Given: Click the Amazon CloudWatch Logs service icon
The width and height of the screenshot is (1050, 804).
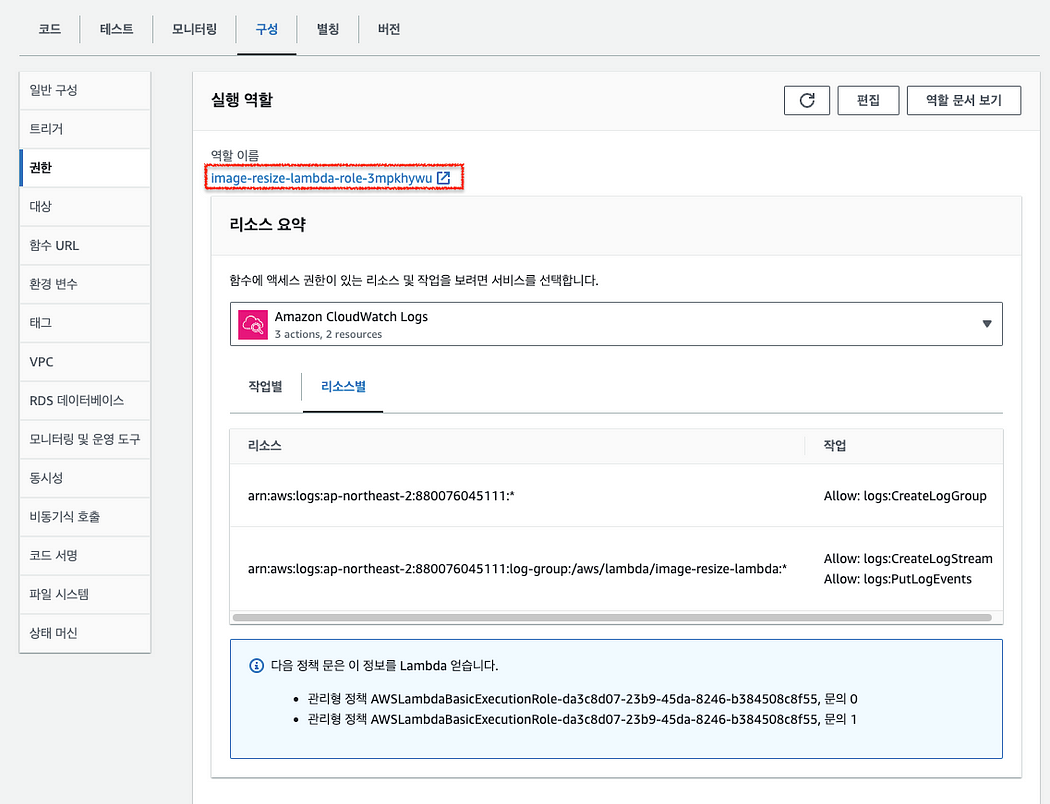Looking at the screenshot, I should pyautogui.click(x=252, y=325).
